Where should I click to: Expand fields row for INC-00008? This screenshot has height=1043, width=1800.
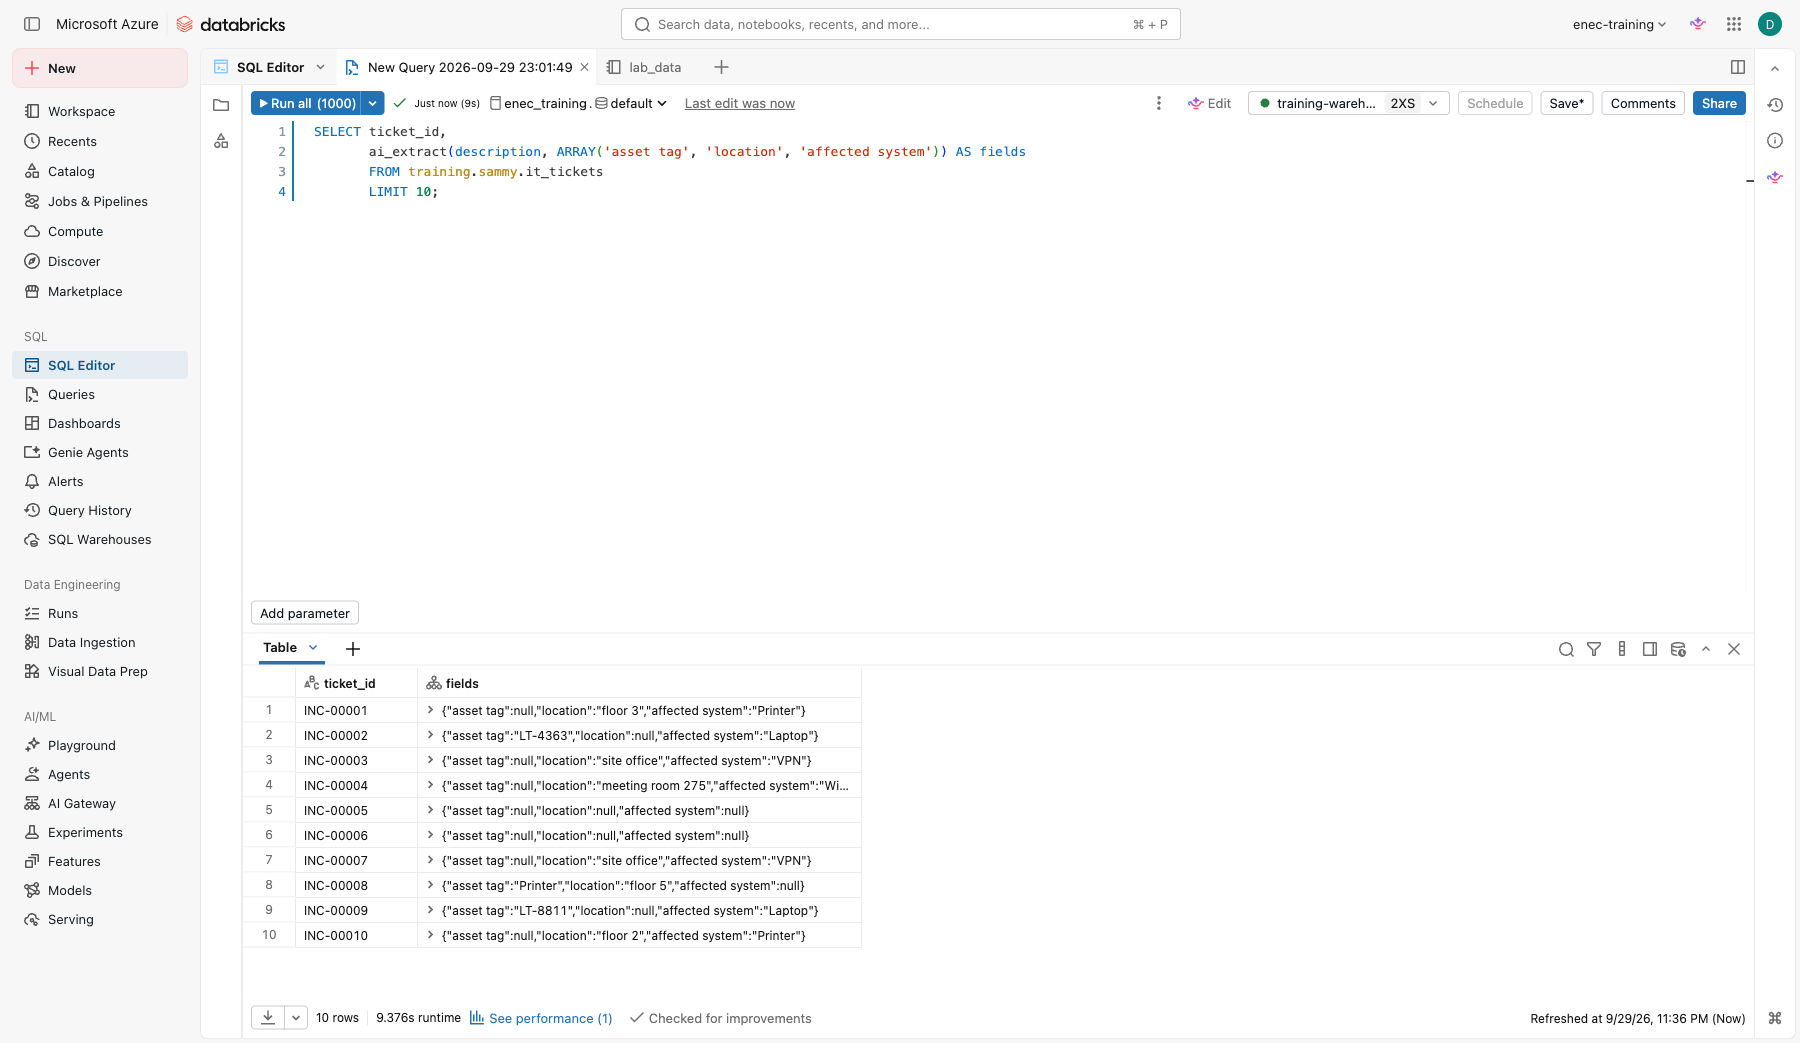430,885
